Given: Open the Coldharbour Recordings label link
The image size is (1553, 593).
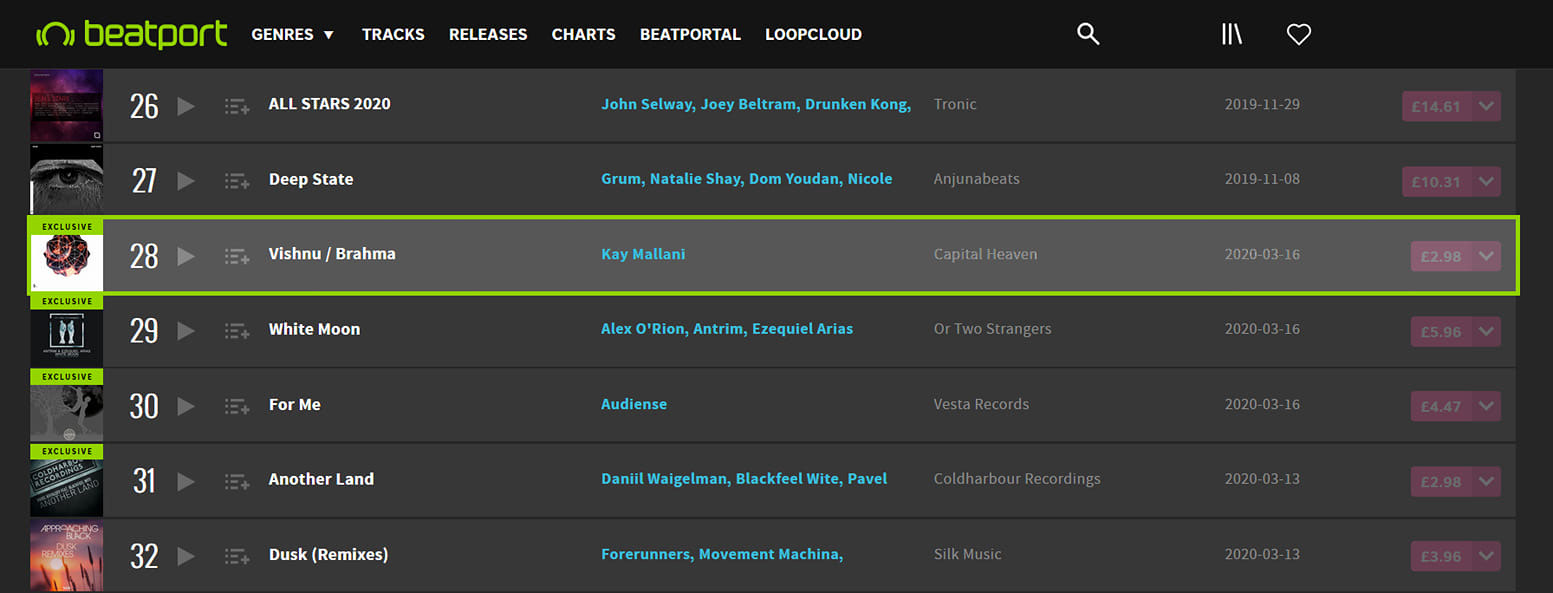Looking at the screenshot, I should [1017, 479].
